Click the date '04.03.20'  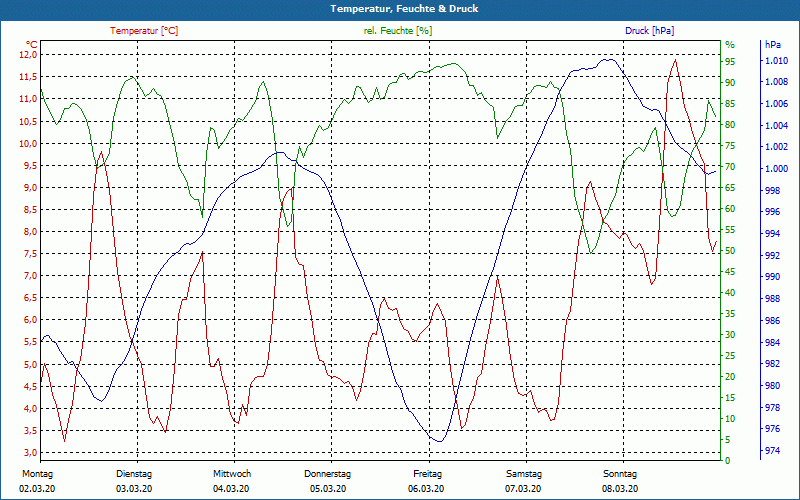pos(231,489)
